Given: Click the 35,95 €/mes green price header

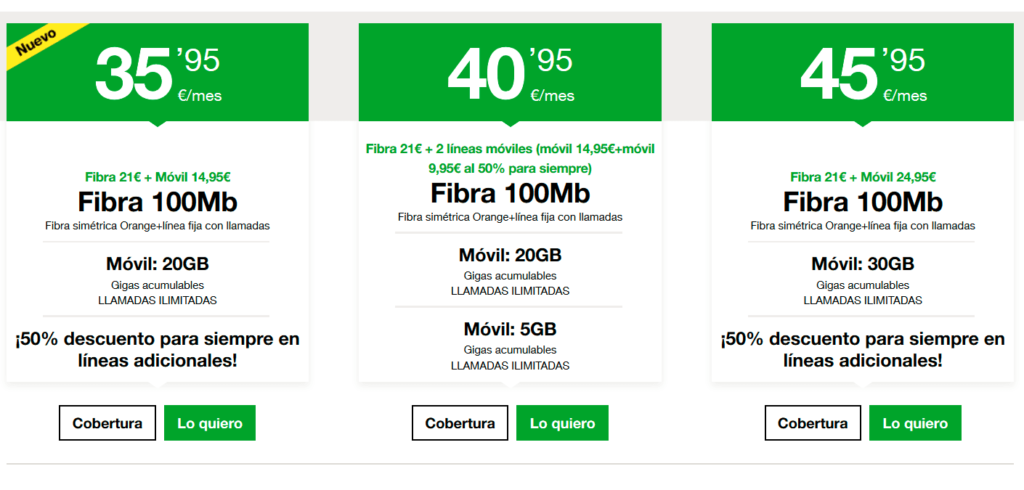Looking at the screenshot, I should point(157,72).
